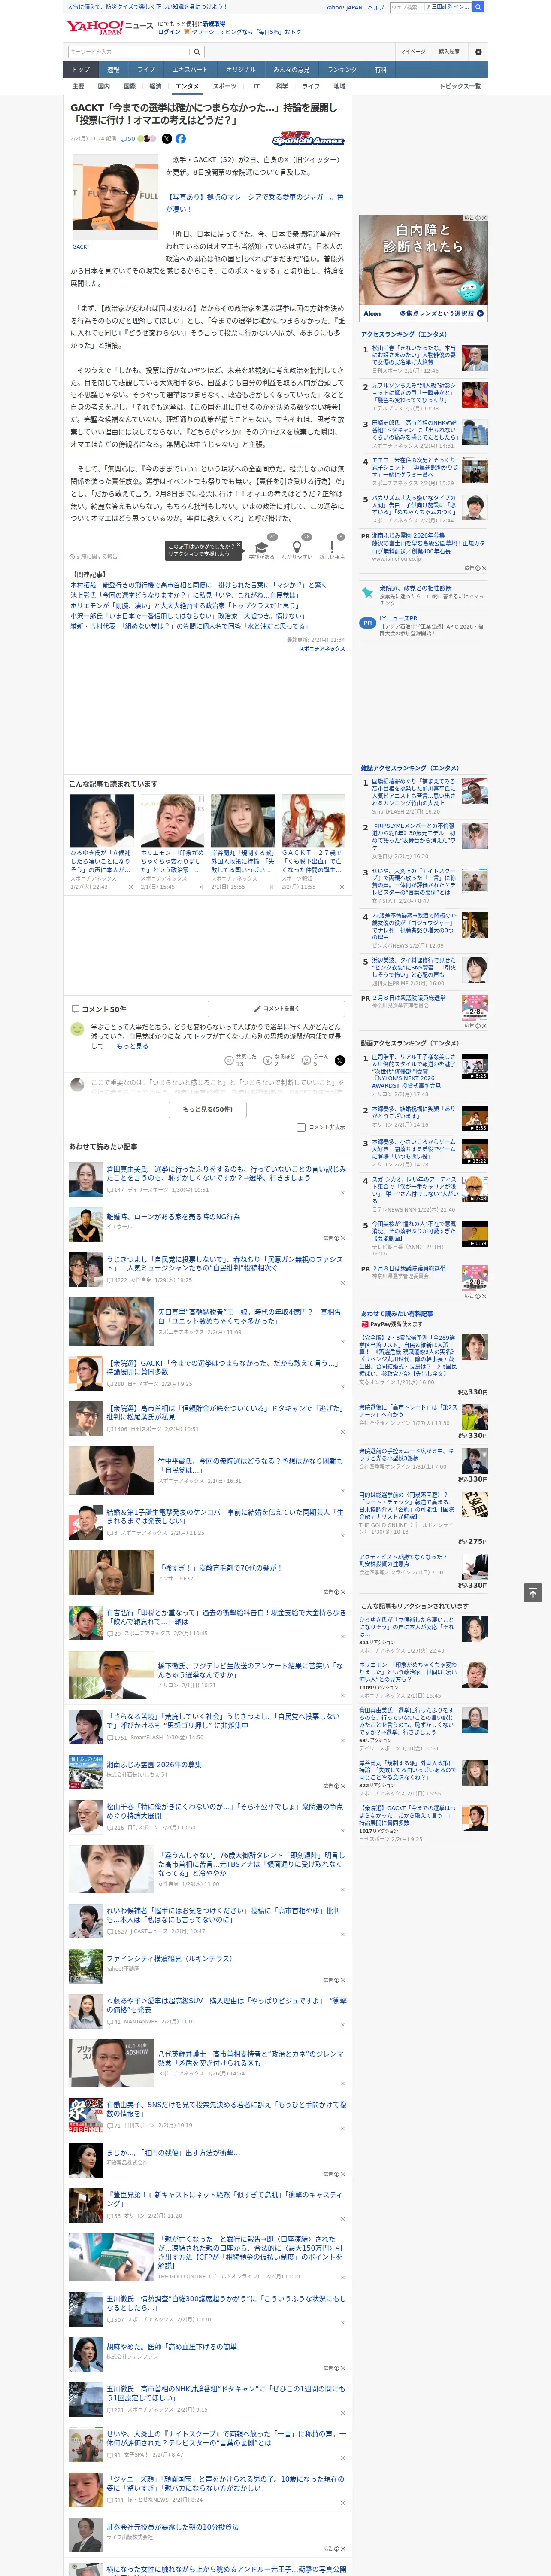Share the article on X

tap(167, 139)
